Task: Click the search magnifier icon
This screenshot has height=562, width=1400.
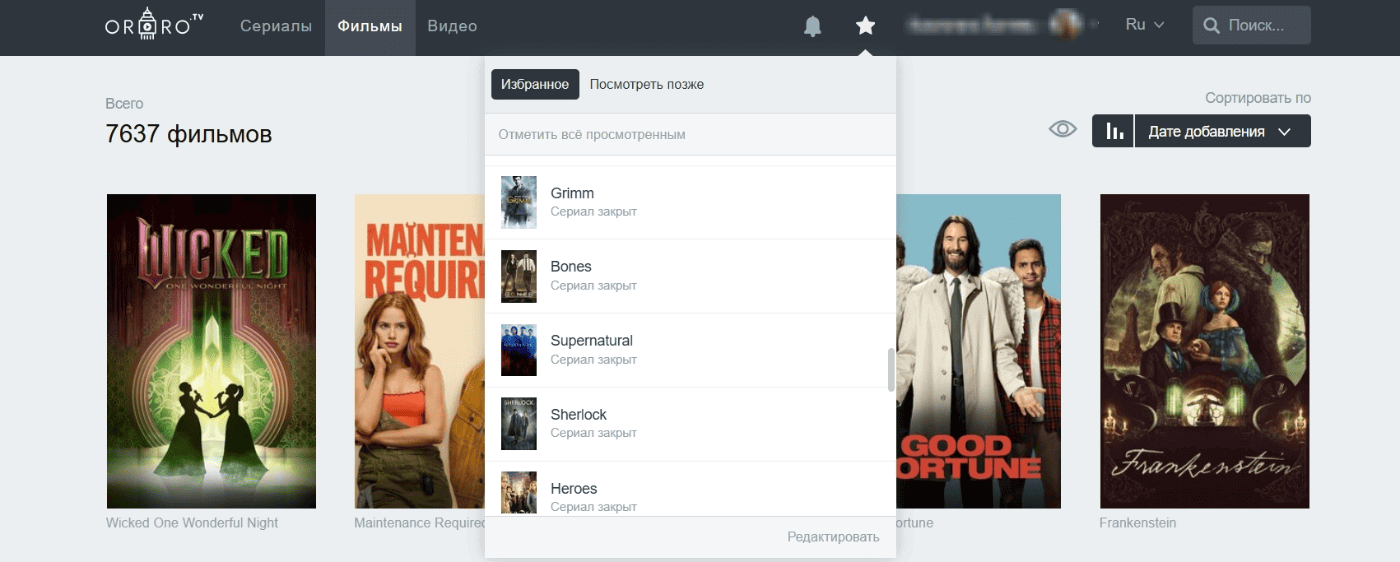Action: [x=1211, y=25]
